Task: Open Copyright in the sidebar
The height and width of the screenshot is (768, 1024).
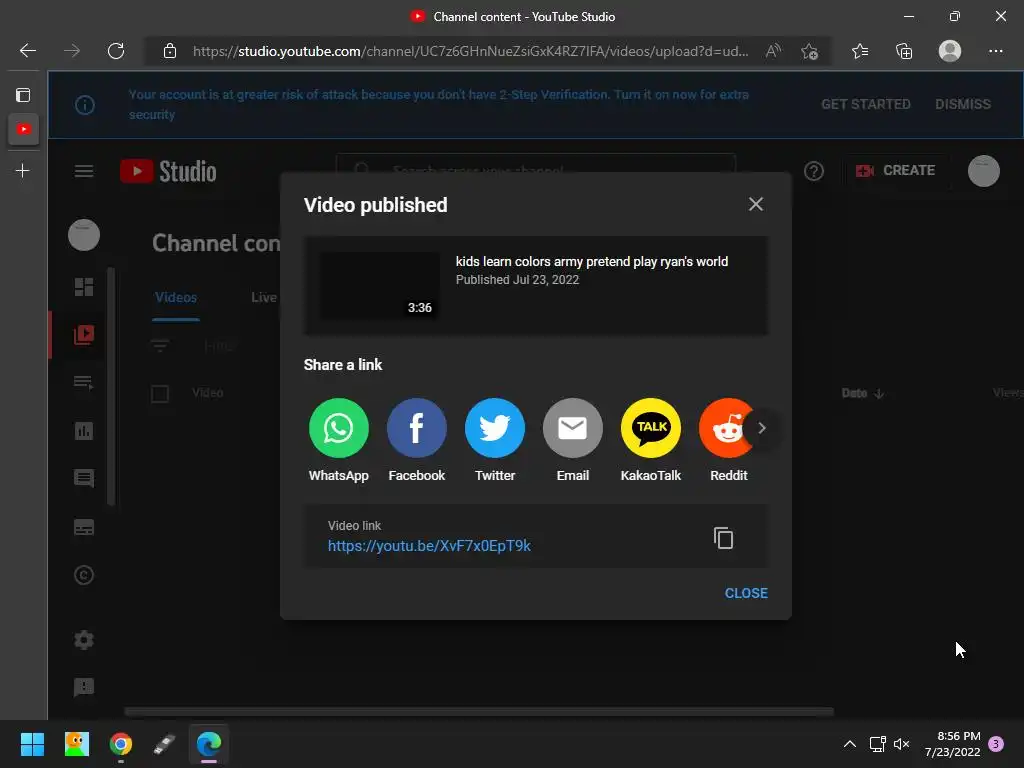Action: tap(84, 575)
